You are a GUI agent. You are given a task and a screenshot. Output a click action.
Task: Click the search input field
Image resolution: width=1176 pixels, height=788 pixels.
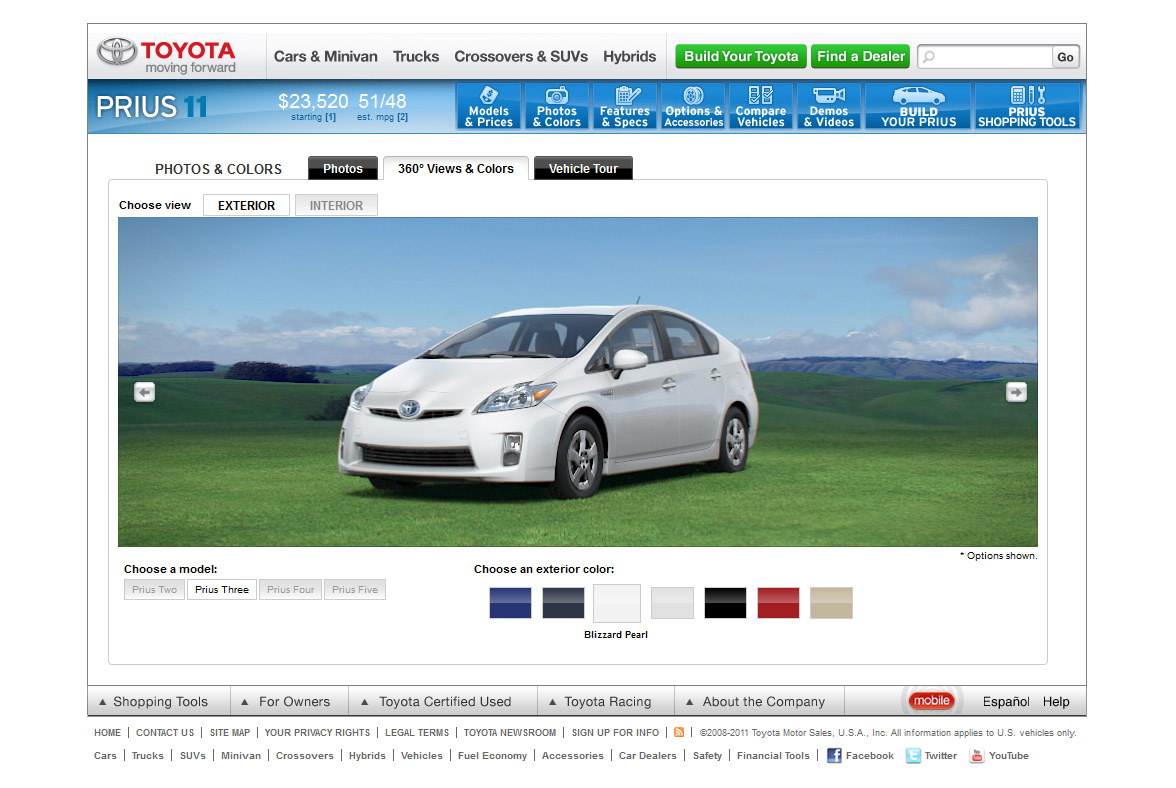pyautogui.click(x=986, y=57)
